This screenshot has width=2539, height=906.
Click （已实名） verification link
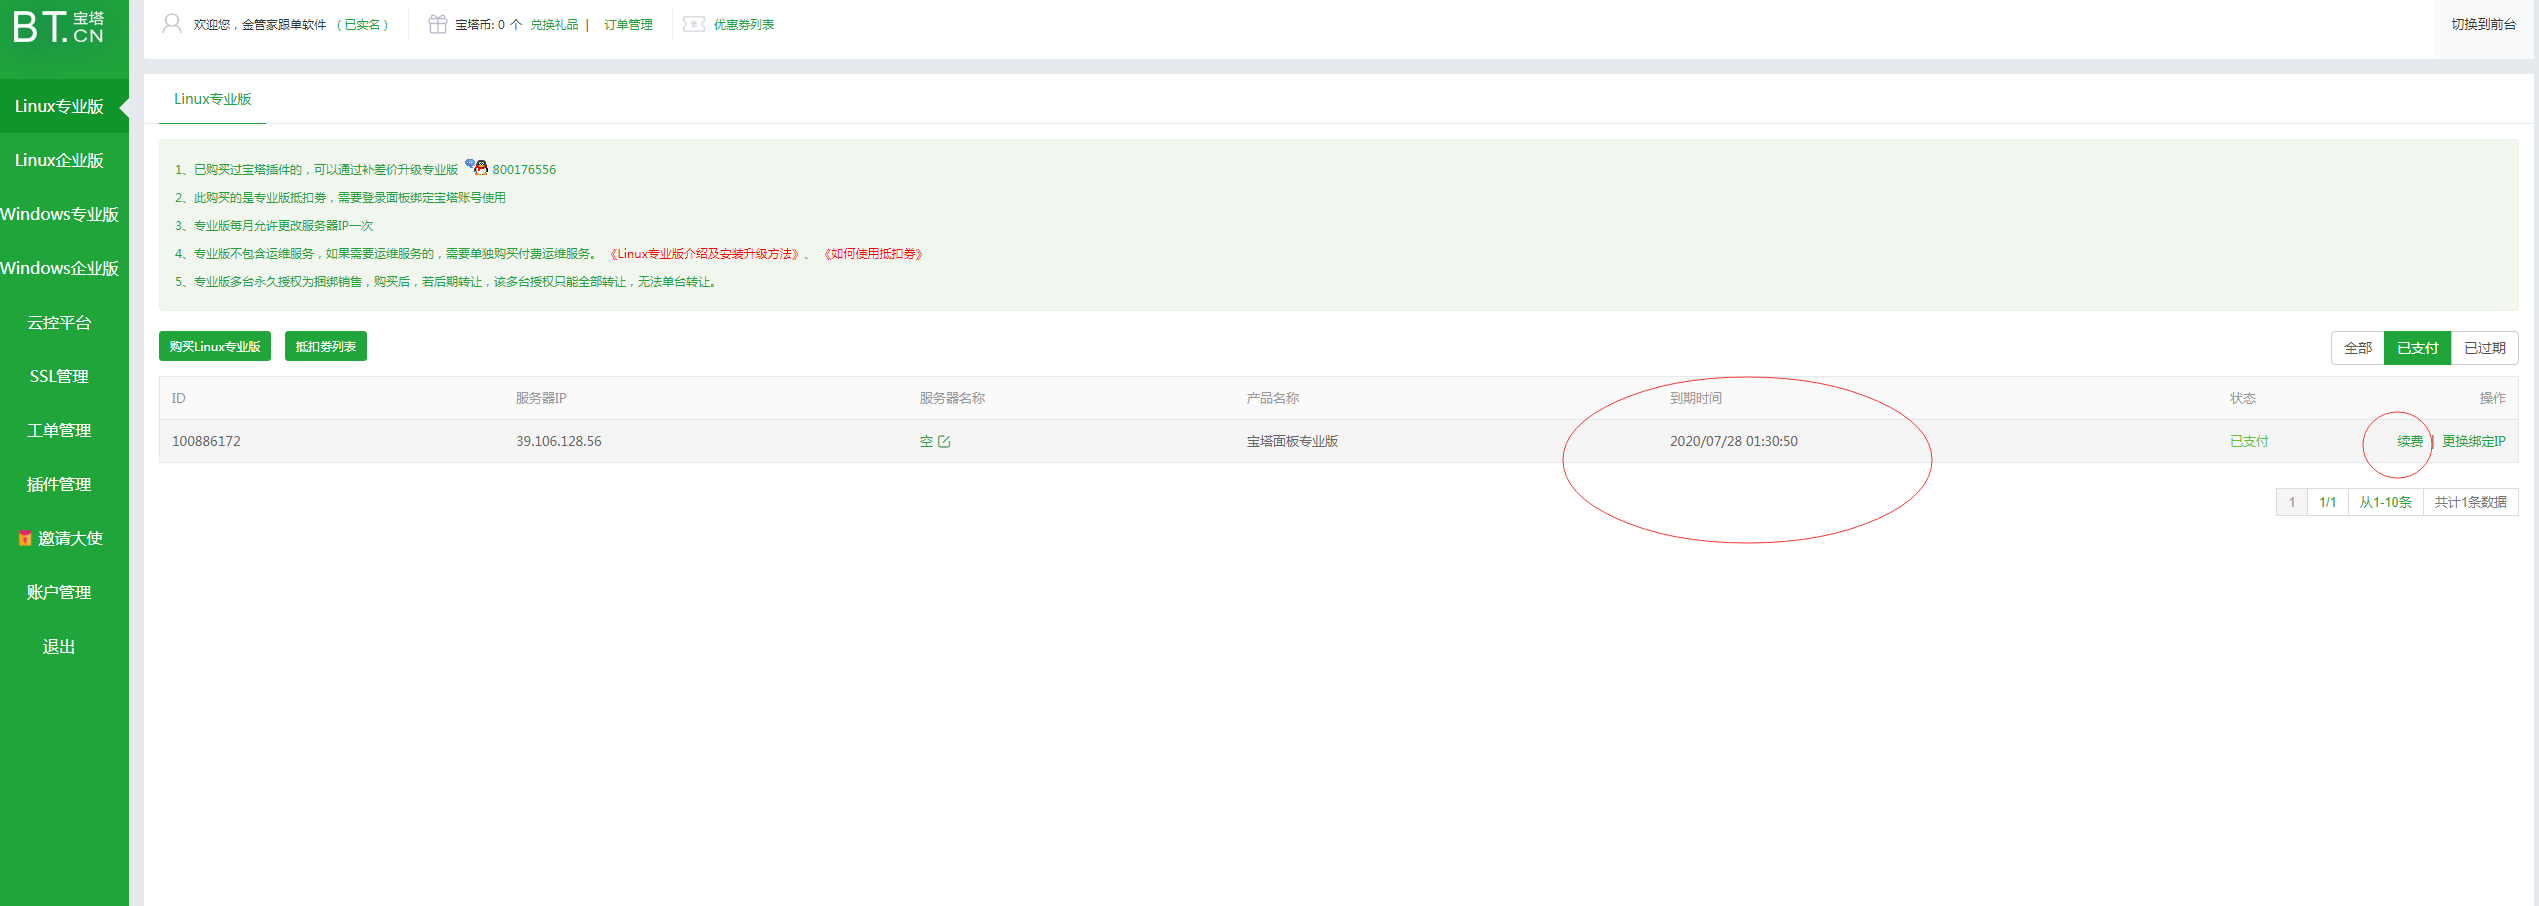coord(363,24)
